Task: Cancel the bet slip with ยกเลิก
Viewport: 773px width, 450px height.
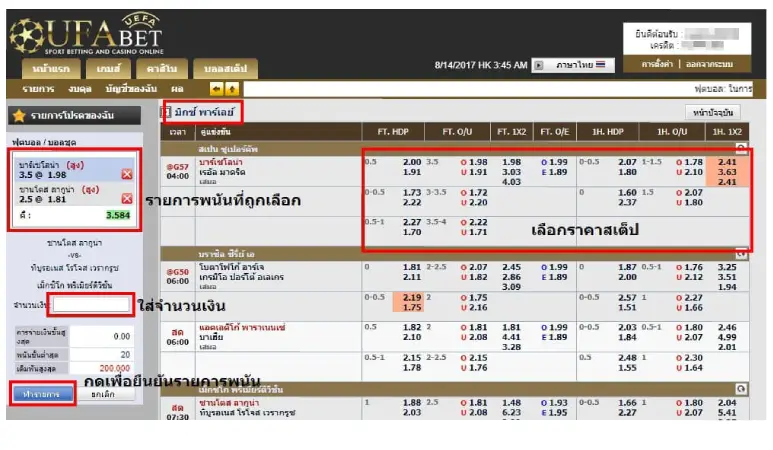Action: click(x=103, y=394)
